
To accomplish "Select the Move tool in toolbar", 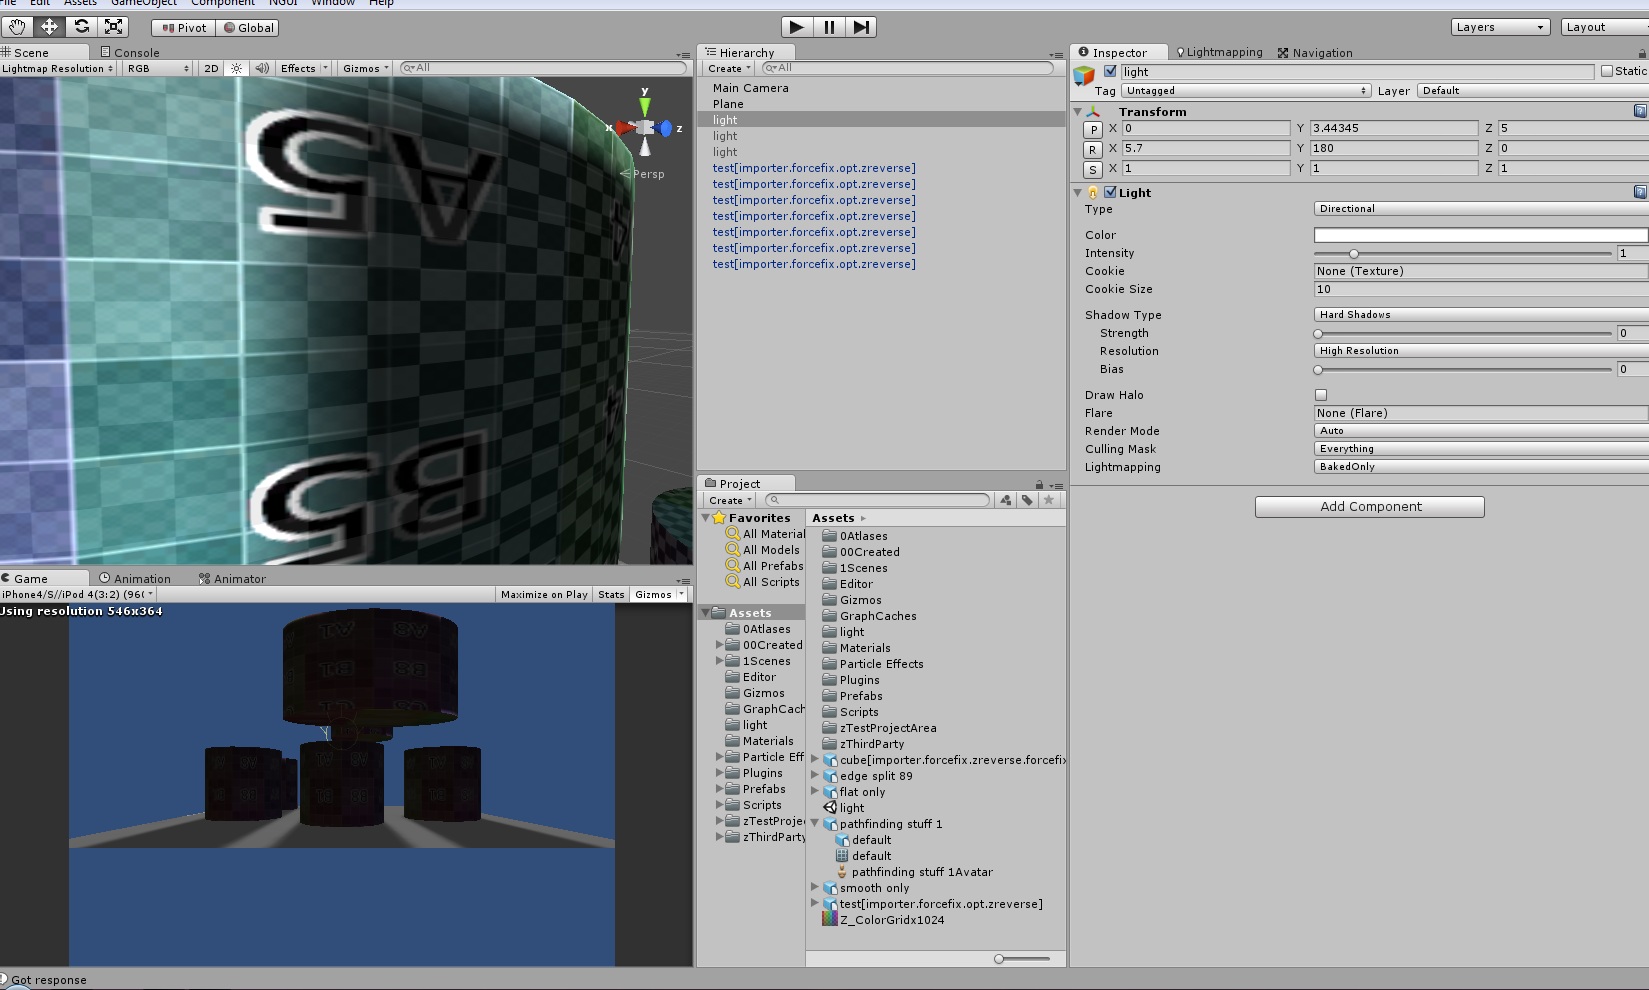I will (49, 27).
